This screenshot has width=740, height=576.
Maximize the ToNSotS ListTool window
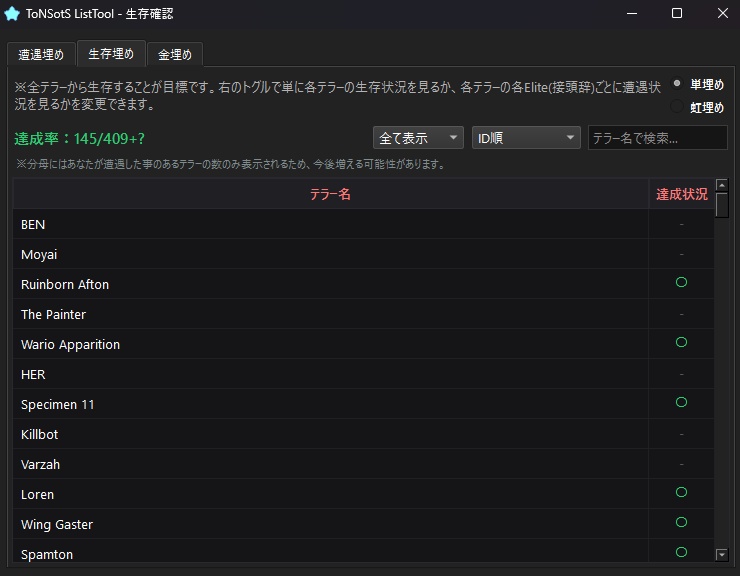point(677,13)
